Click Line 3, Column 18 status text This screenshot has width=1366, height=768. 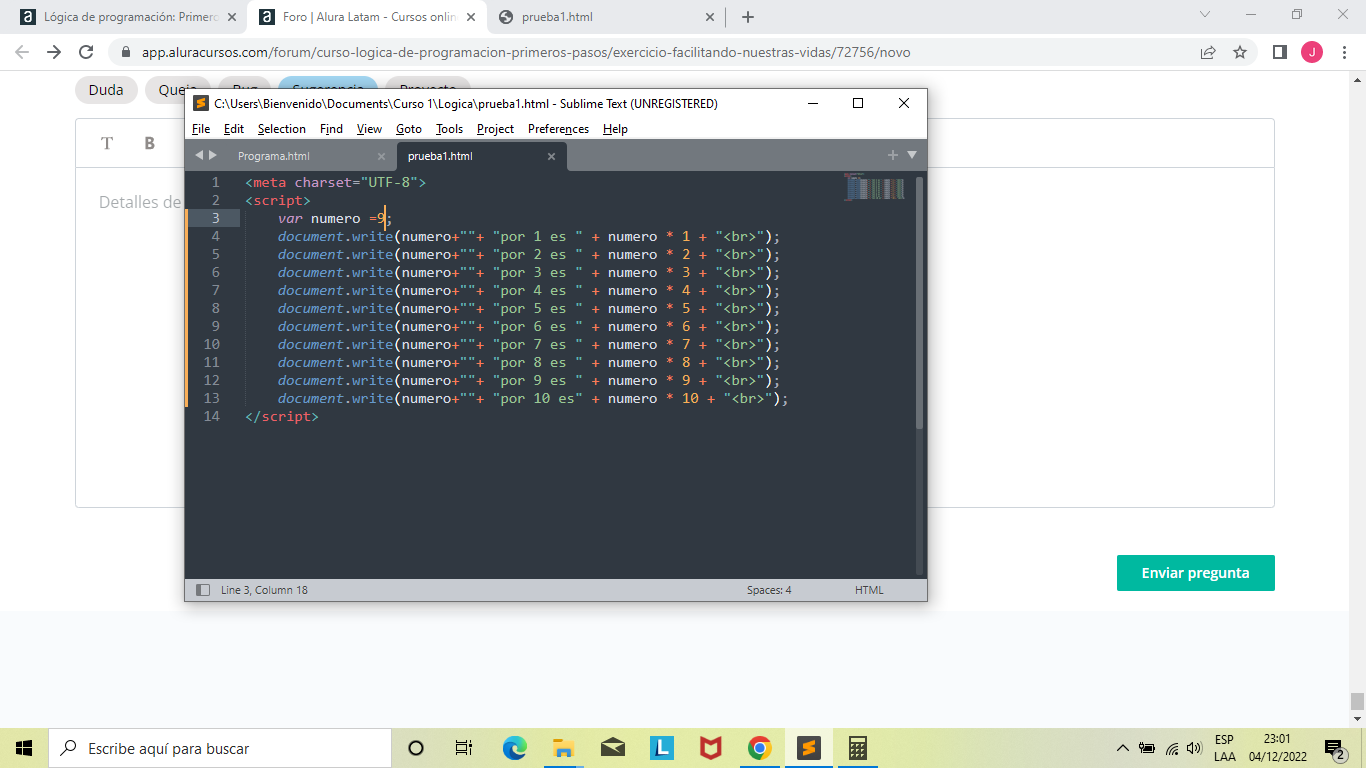click(264, 590)
